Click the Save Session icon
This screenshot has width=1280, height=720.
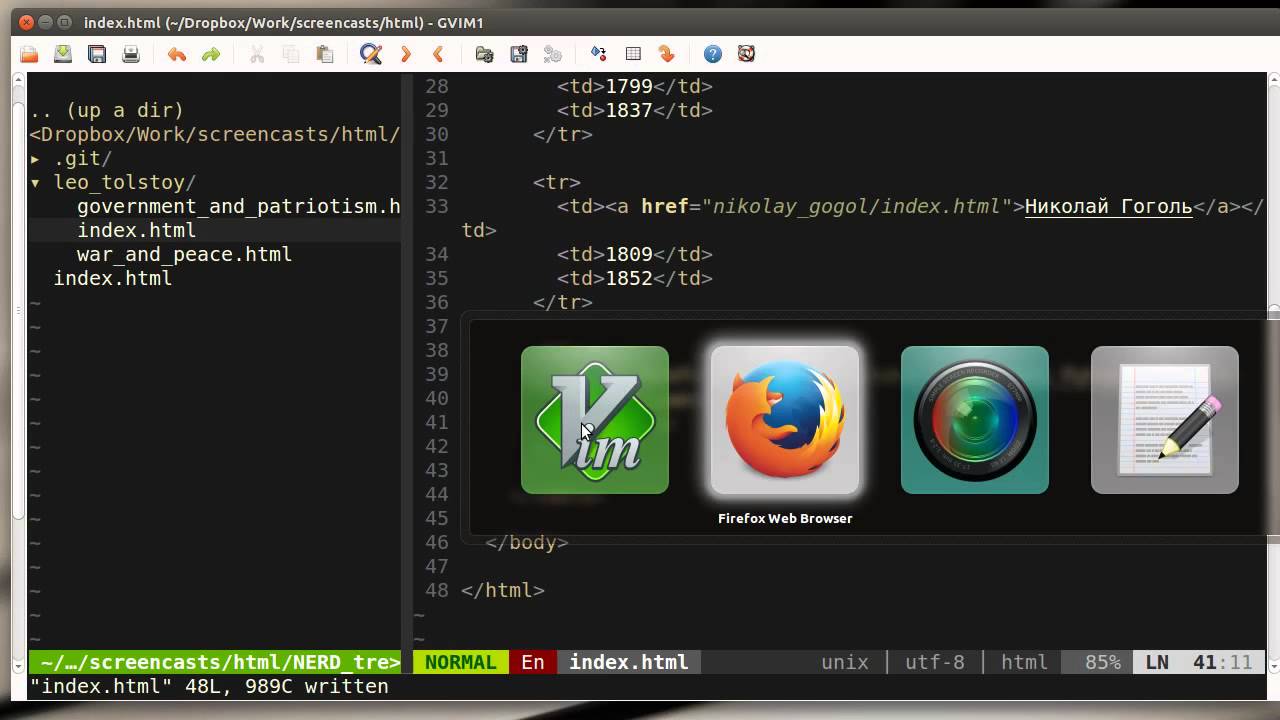point(519,54)
